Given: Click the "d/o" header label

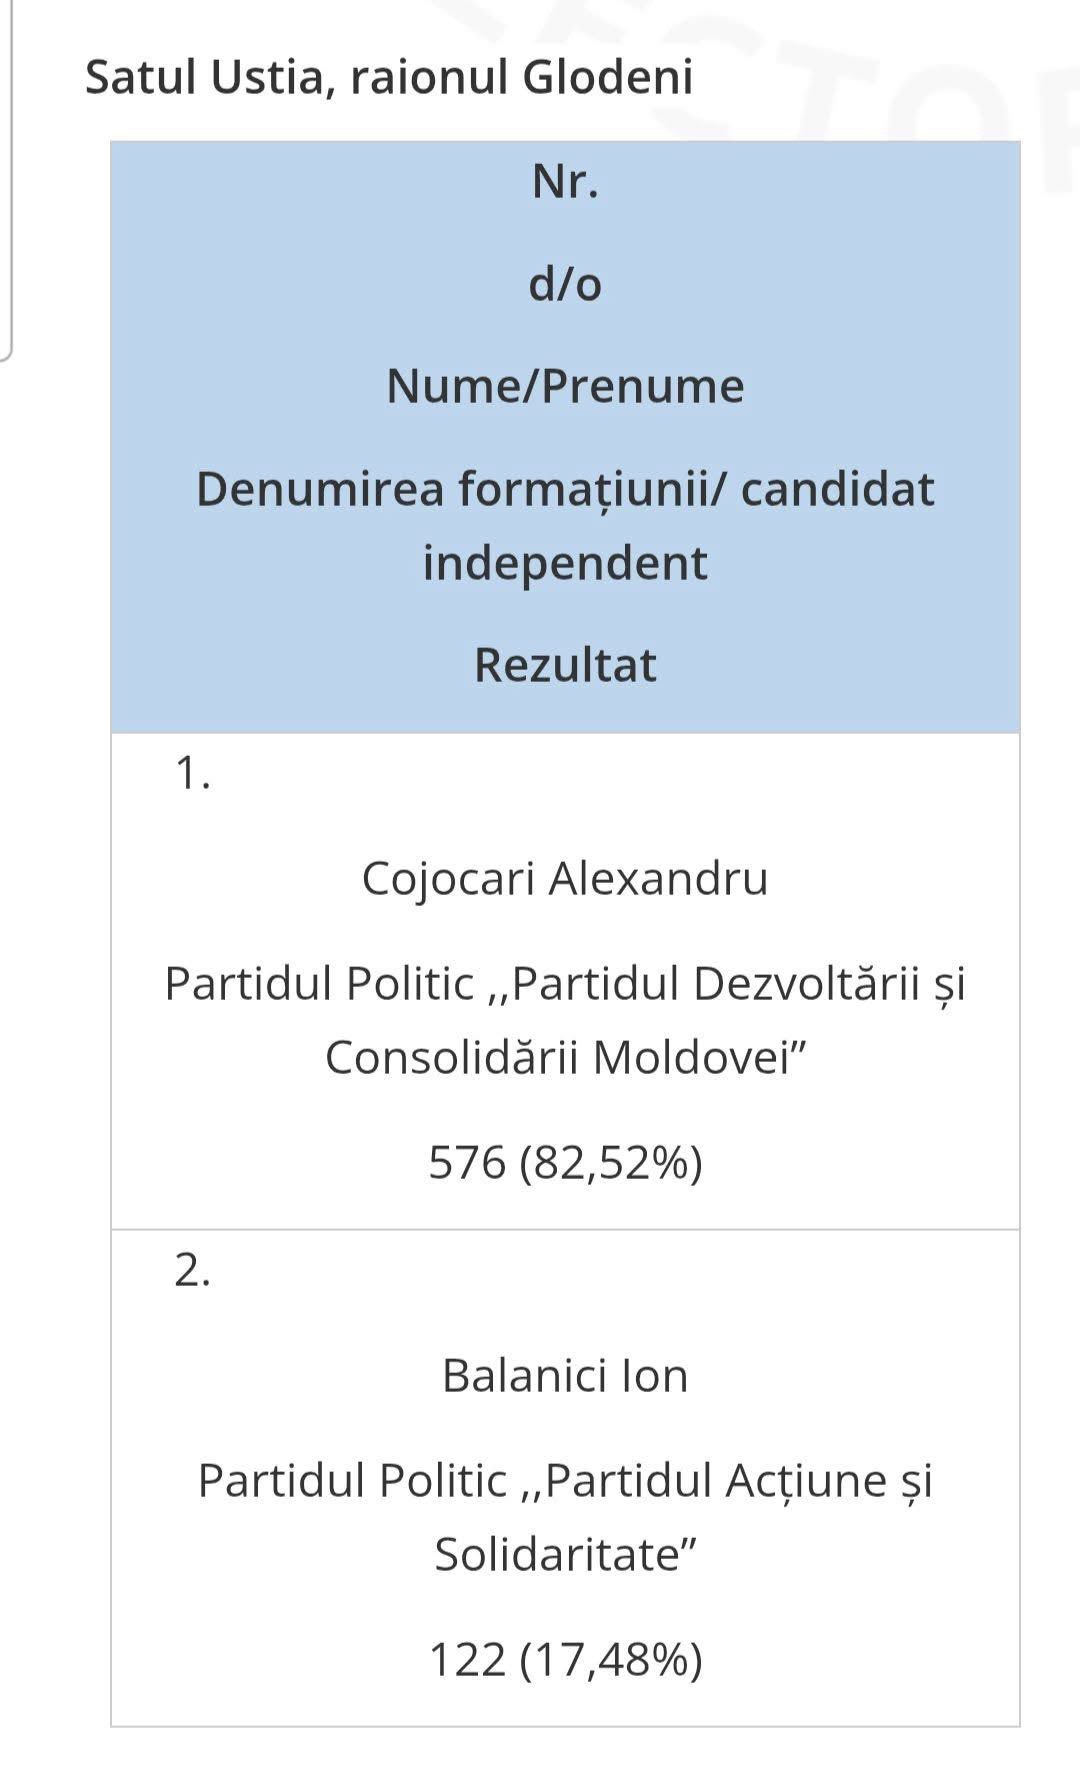Looking at the screenshot, I should (565, 284).
